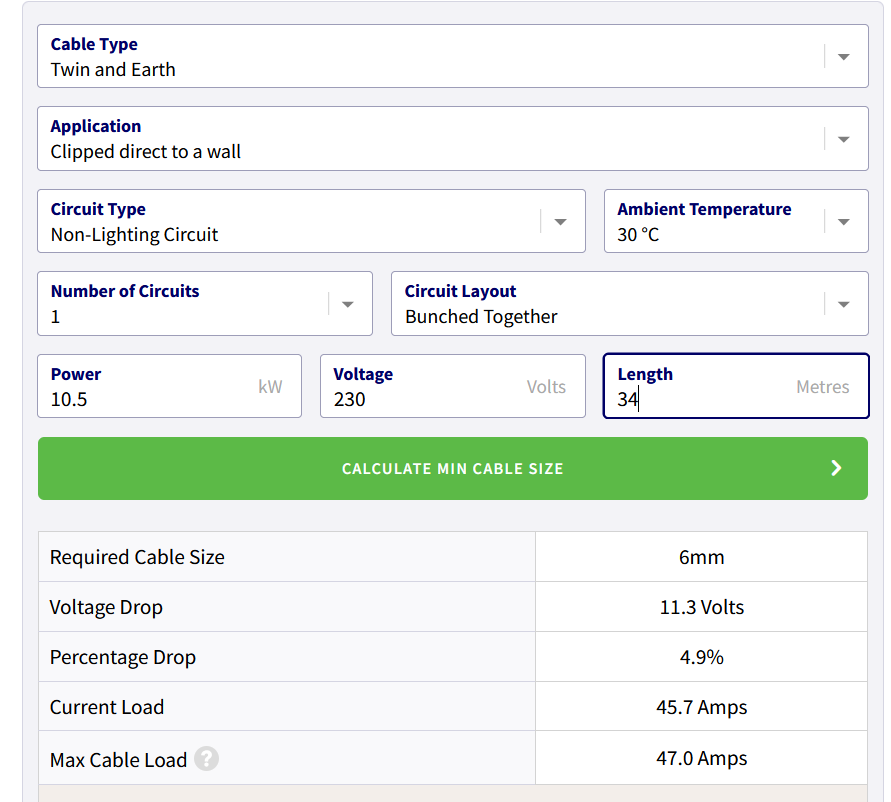Open the Circuit Type dropdown arrow

560,222
